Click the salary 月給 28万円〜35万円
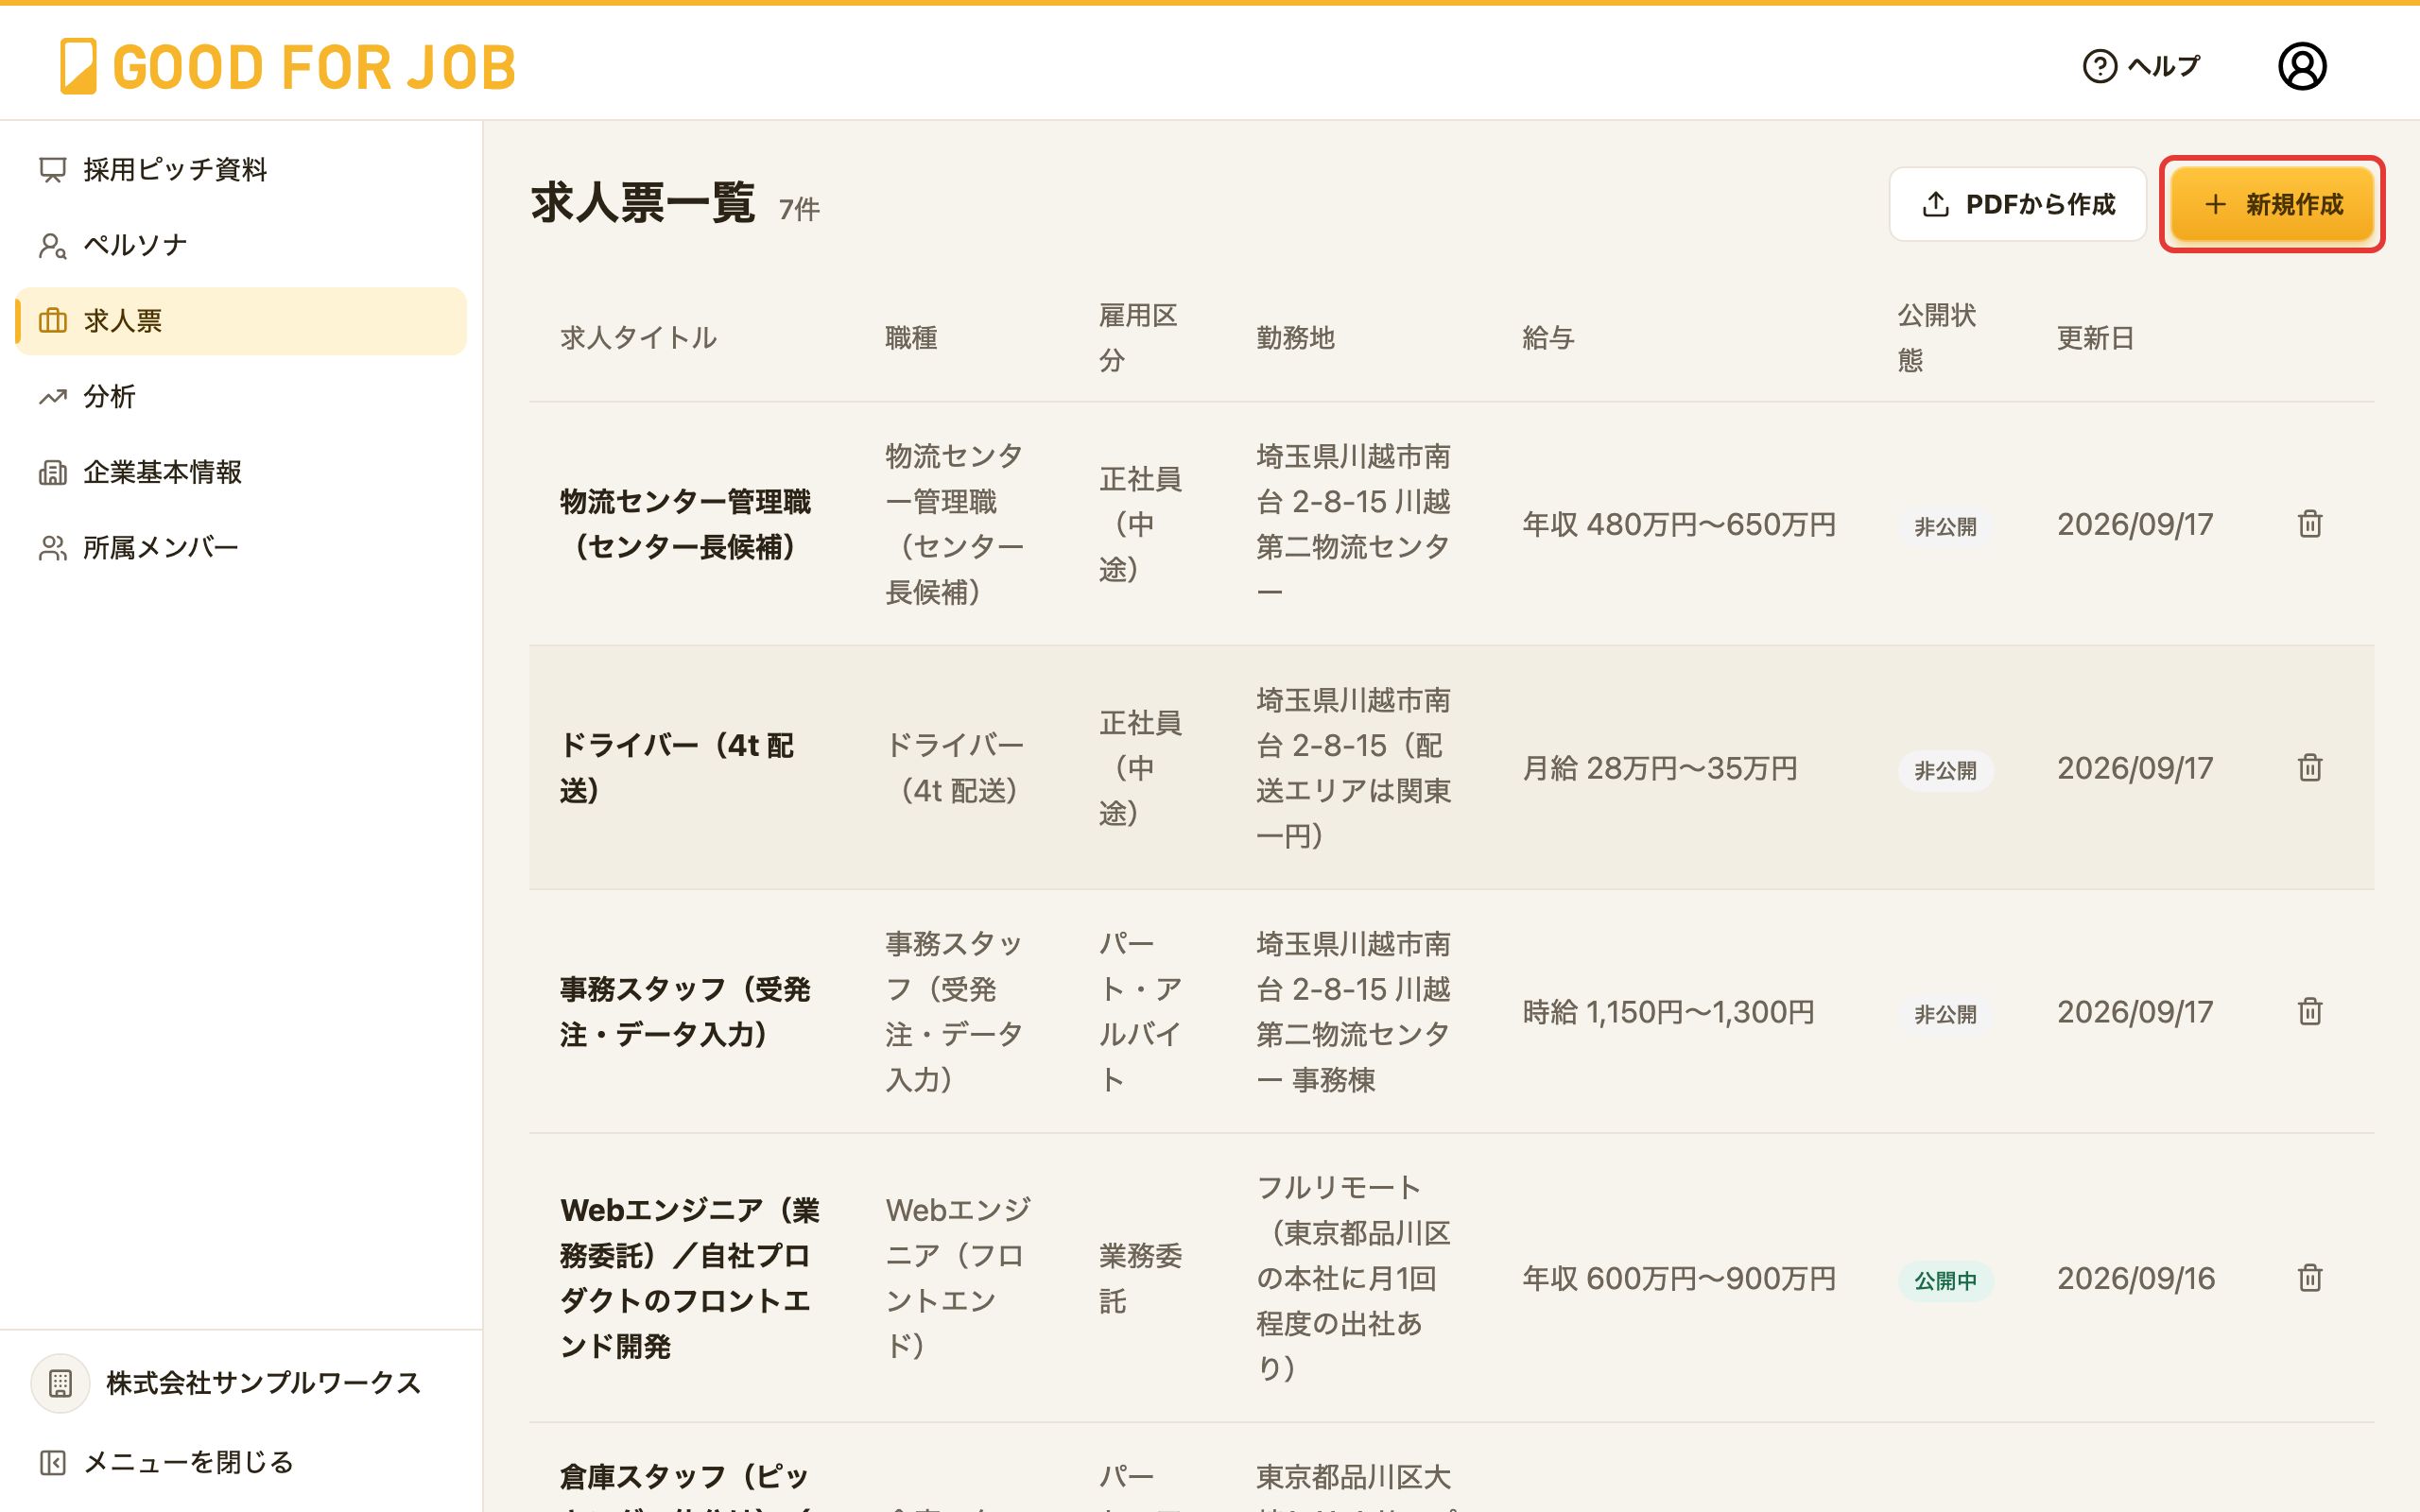The image size is (2420, 1512). [1660, 768]
